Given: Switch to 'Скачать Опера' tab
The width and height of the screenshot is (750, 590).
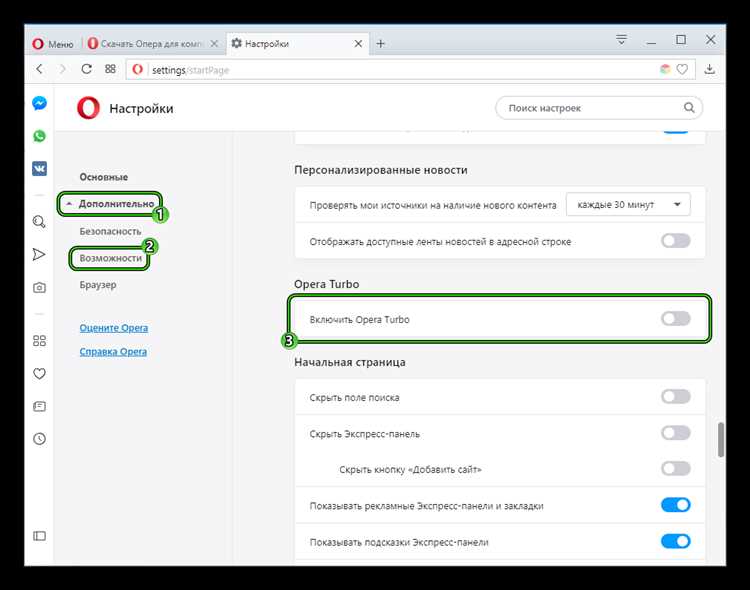Looking at the screenshot, I should click(x=150, y=44).
